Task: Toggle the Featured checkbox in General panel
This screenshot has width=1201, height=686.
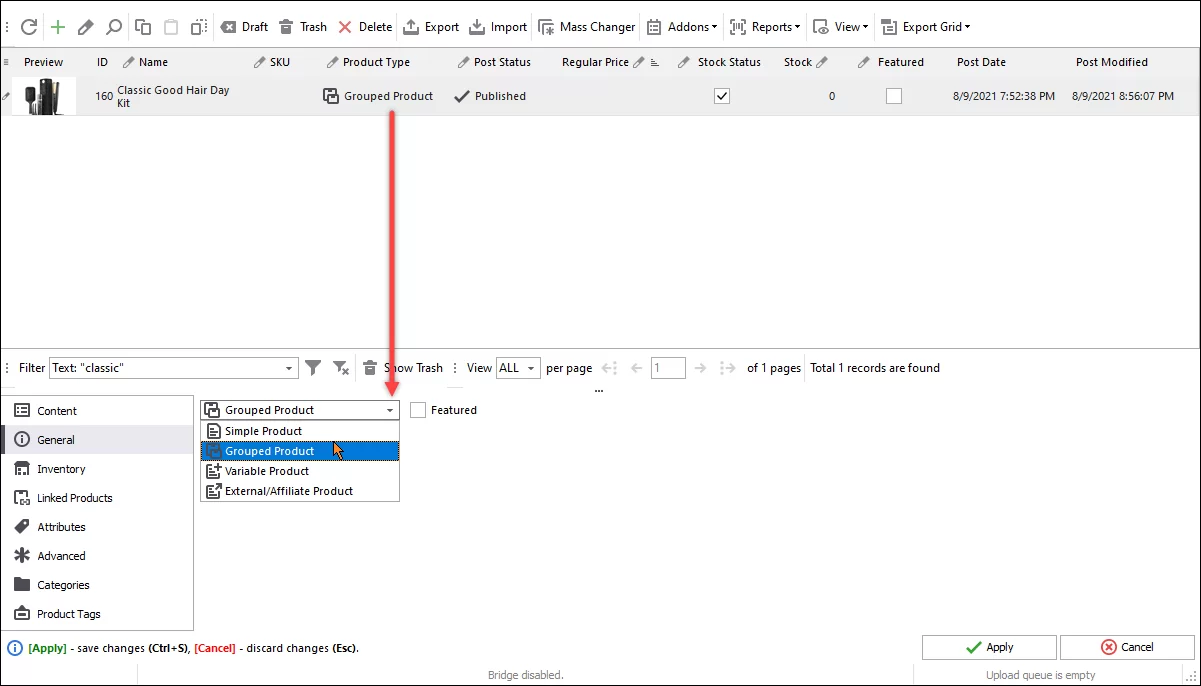Action: click(417, 409)
